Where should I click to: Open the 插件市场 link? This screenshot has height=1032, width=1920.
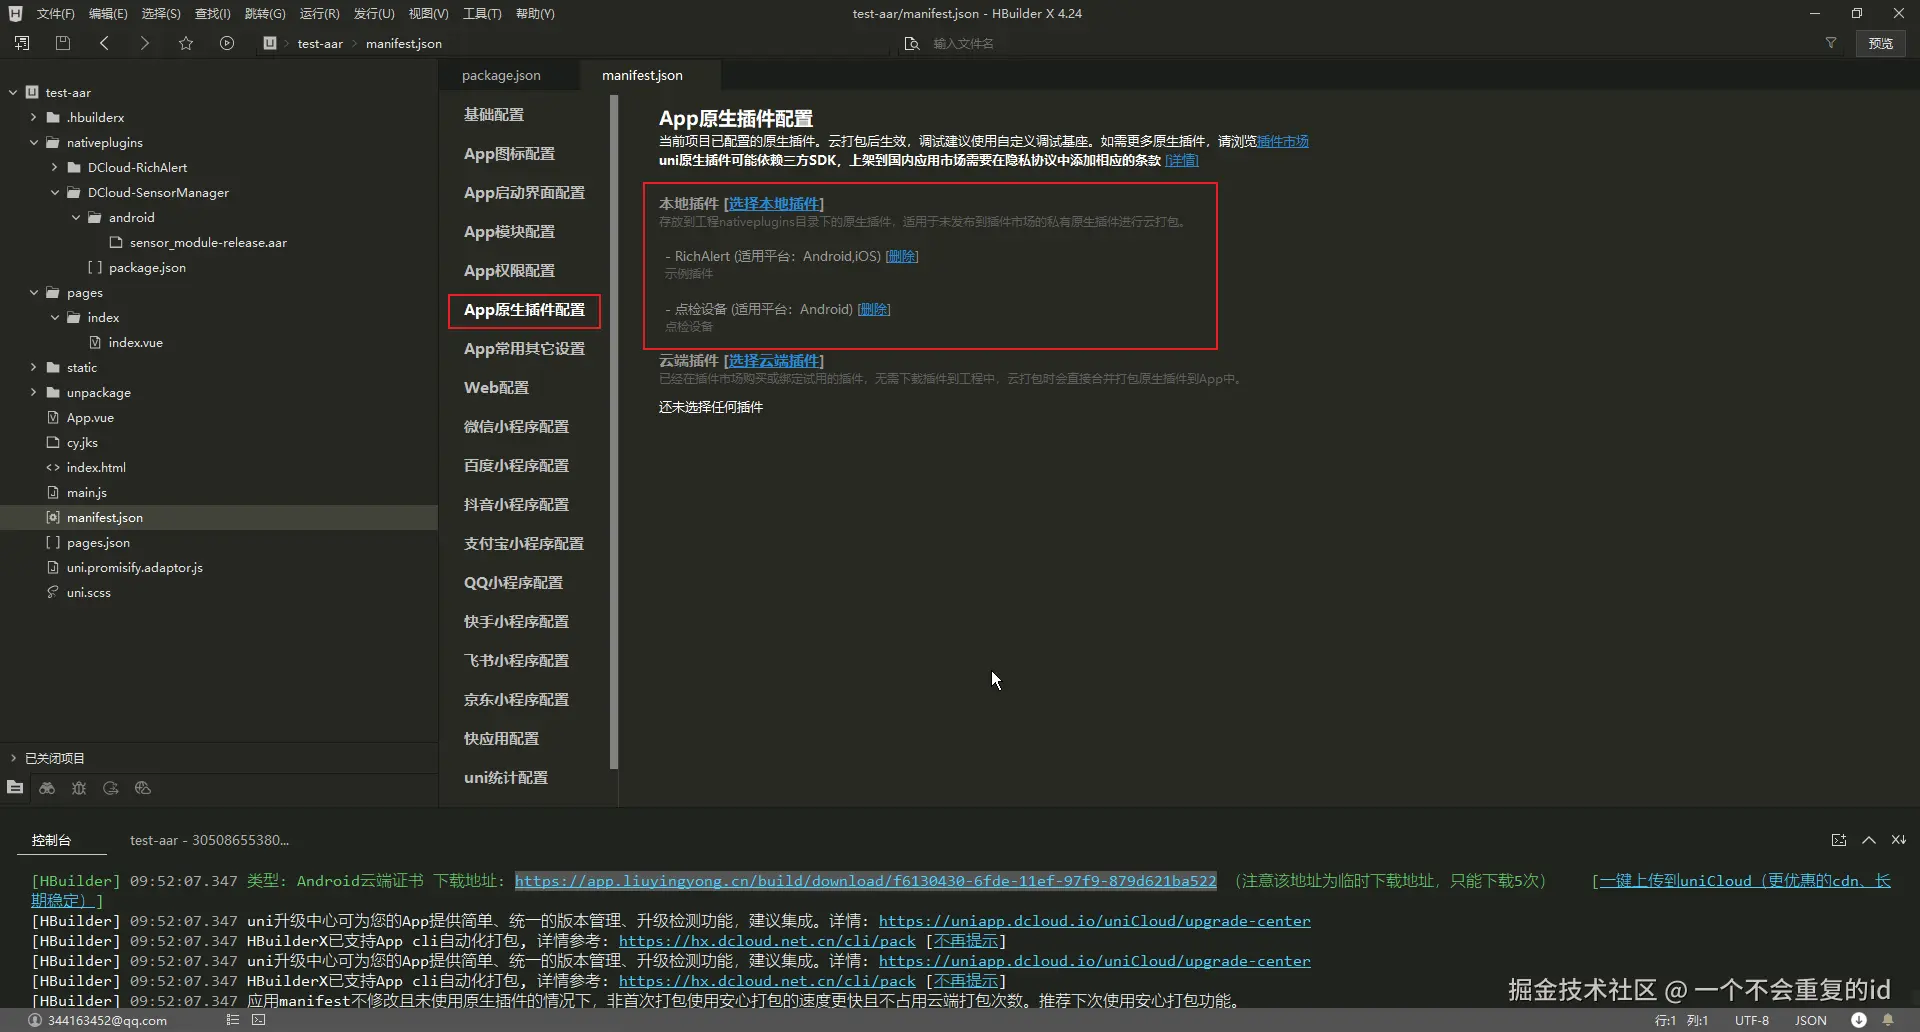1283,141
